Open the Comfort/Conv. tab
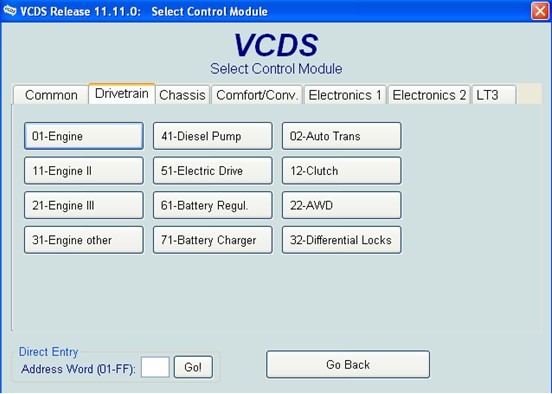The image size is (552, 394). [257, 95]
